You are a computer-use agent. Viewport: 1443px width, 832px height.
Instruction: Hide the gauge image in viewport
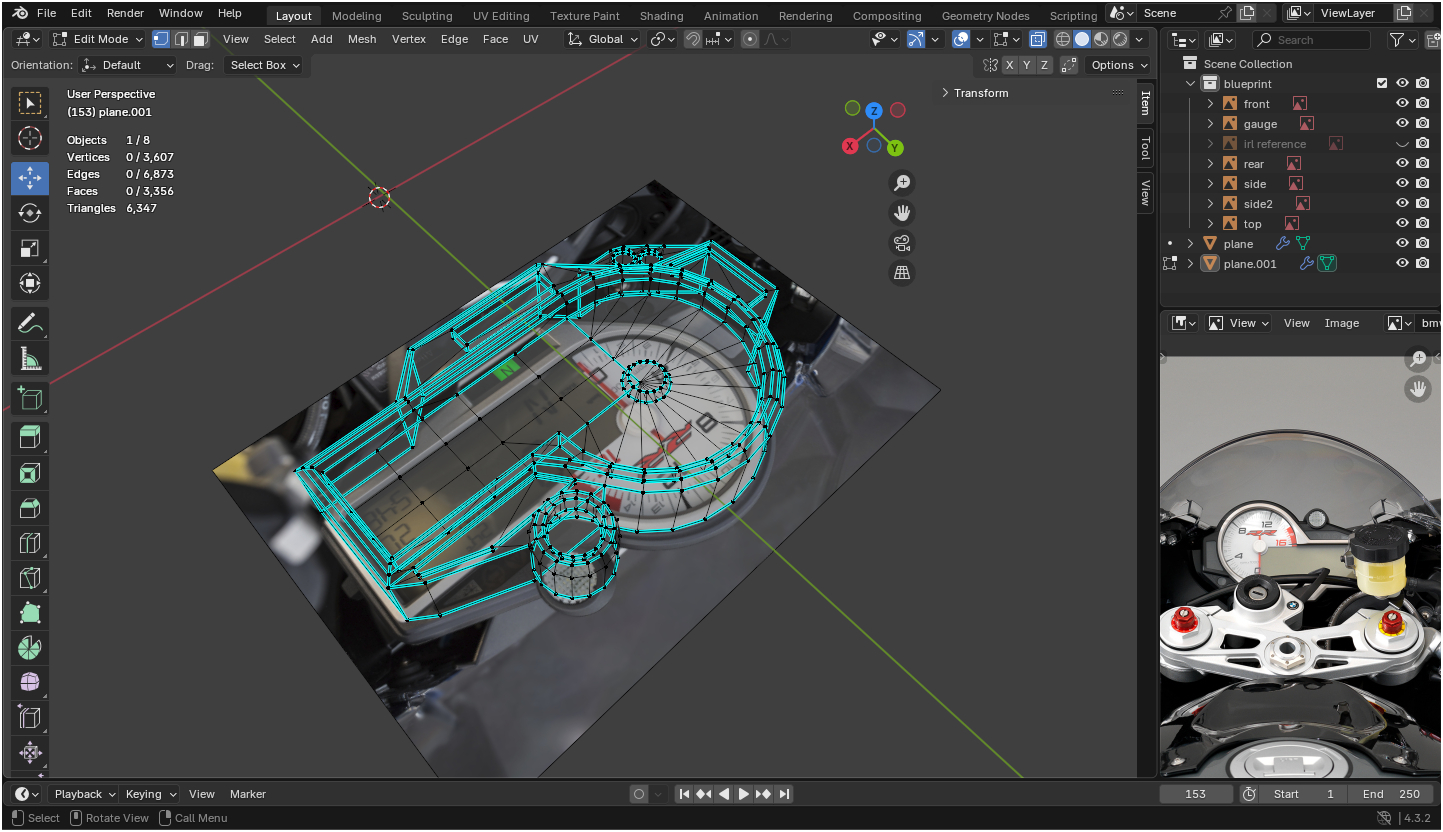pyautogui.click(x=1402, y=124)
